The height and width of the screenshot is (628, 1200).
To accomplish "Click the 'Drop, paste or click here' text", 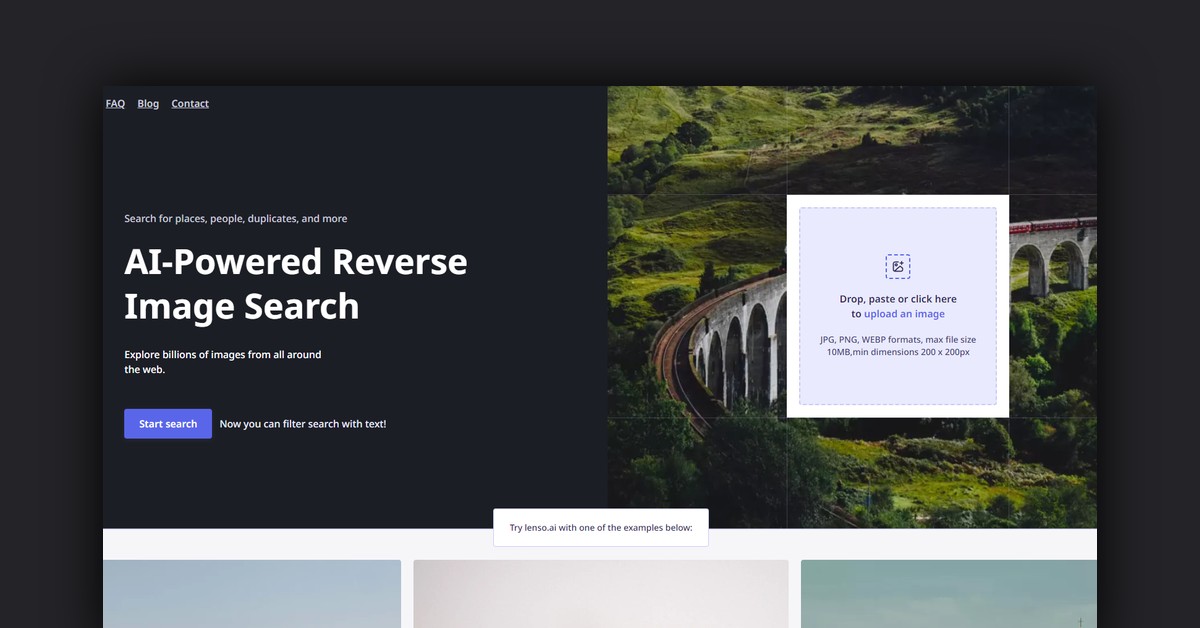I will point(897,299).
